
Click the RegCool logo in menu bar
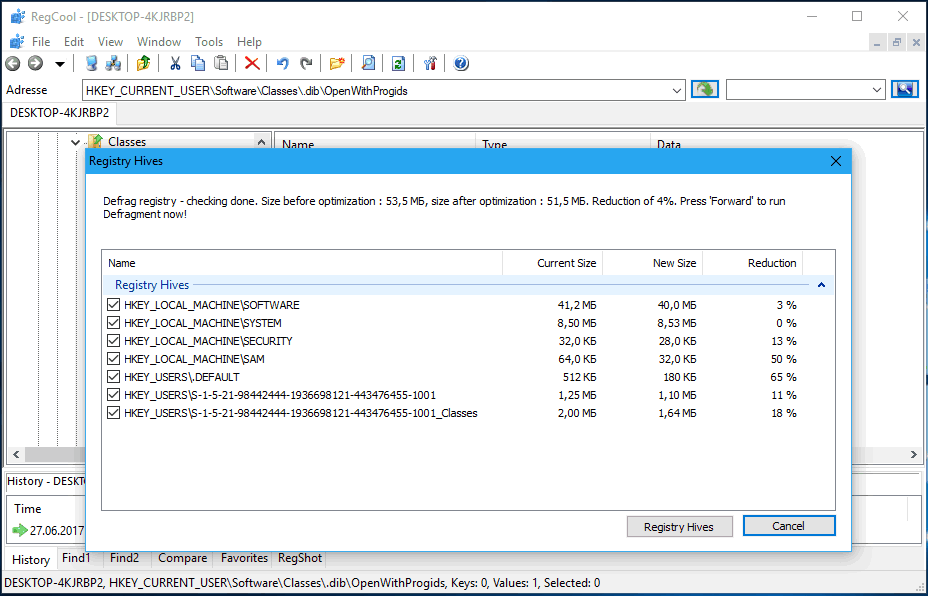pyautogui.click(x=17, y=41)
